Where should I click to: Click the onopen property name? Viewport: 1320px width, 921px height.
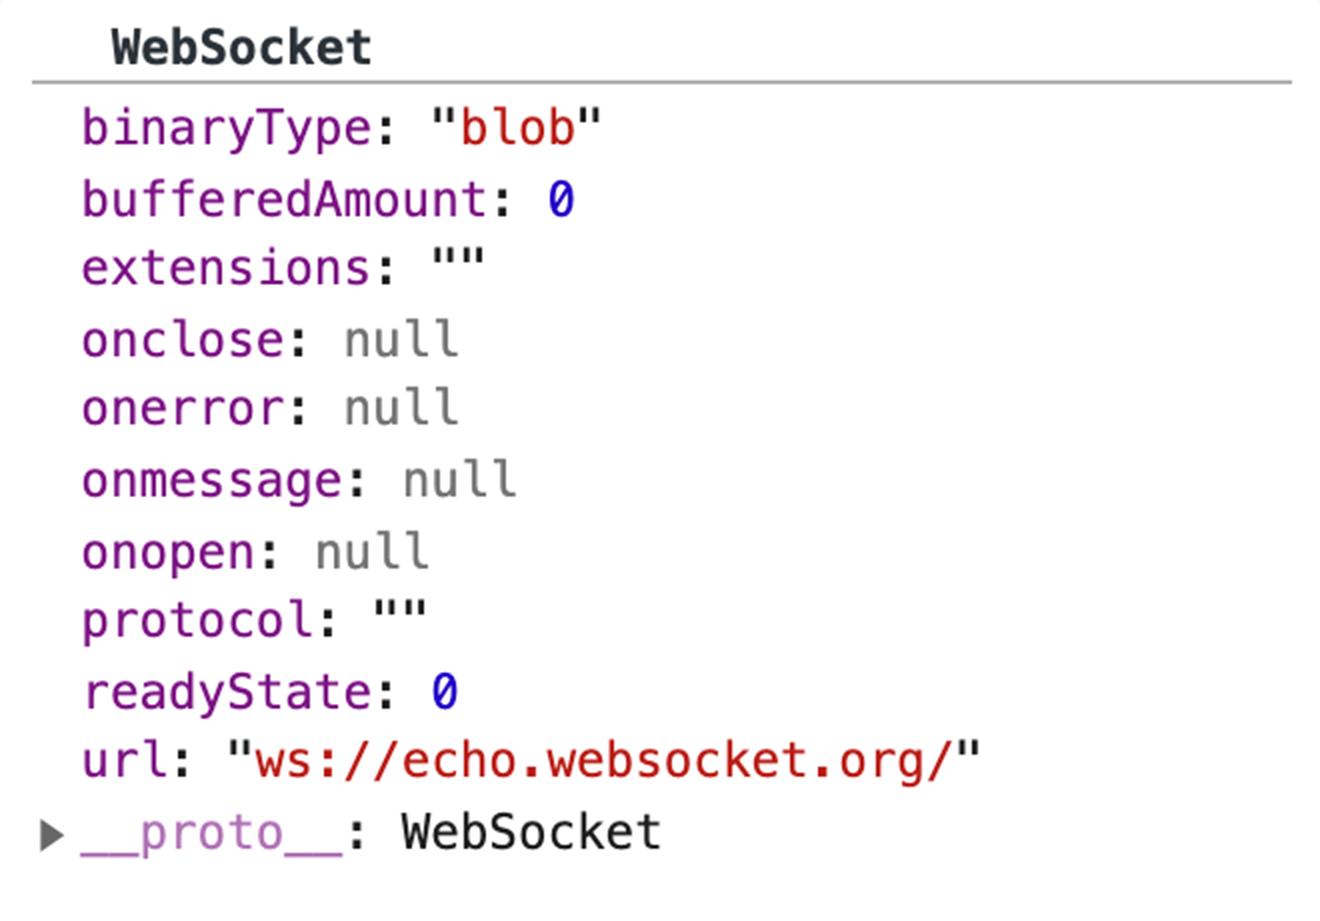click(x=170, y=550)
